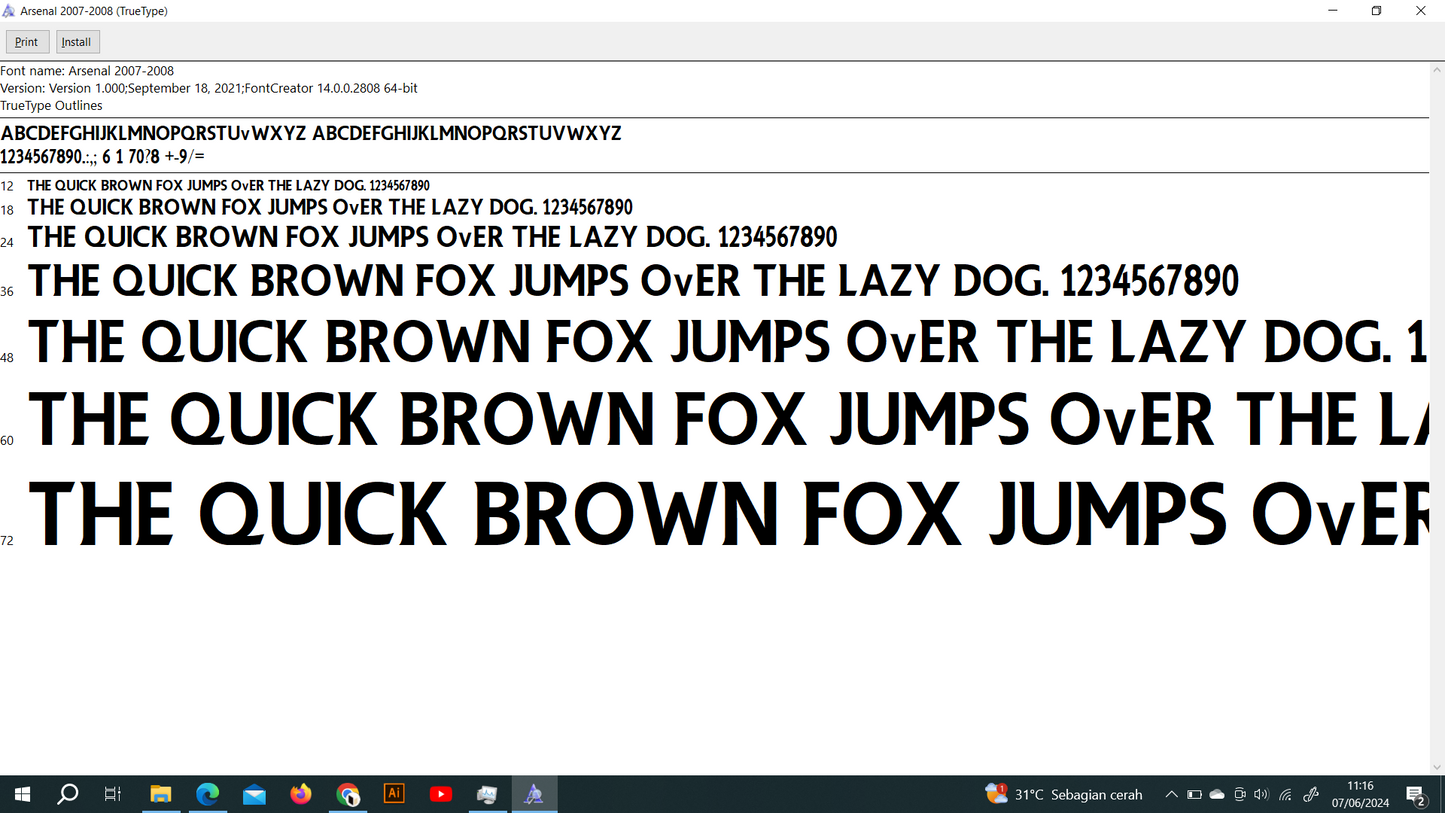Click the font viewer icon in the title bar
1445x813 pixels.
pos(10,10)
